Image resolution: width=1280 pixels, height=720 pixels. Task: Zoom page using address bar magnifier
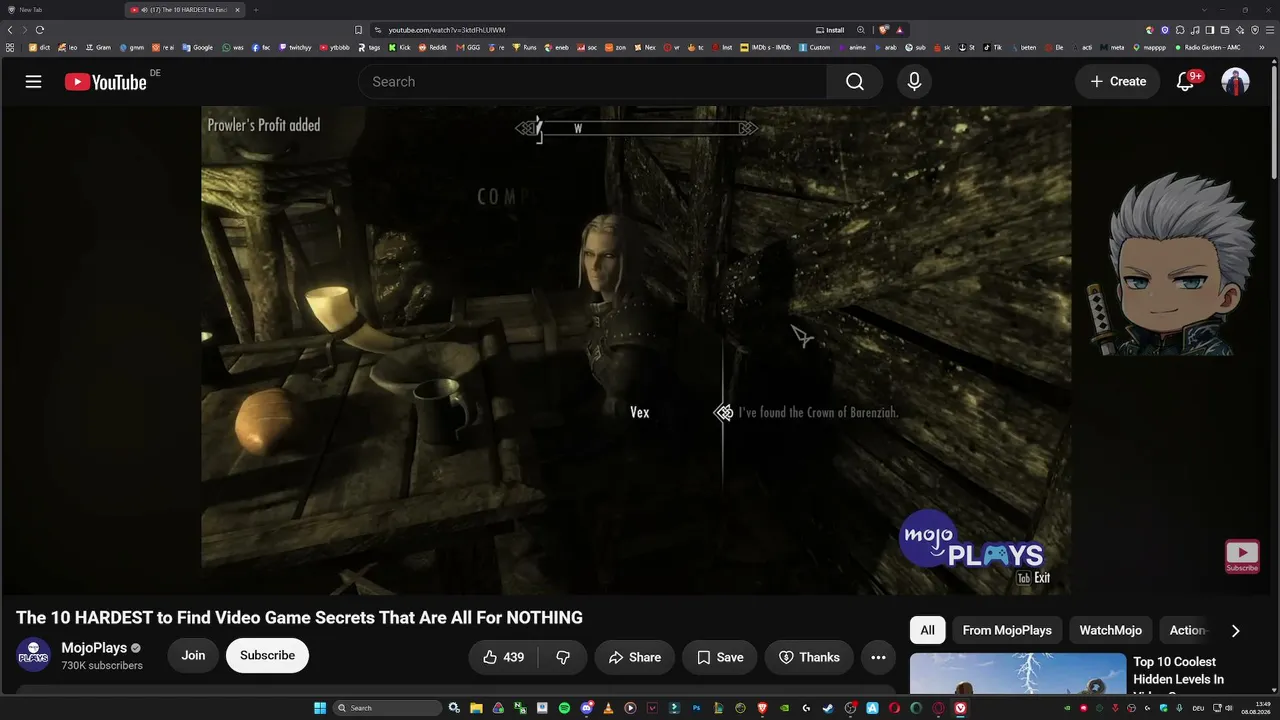click(x=860, y=30)
